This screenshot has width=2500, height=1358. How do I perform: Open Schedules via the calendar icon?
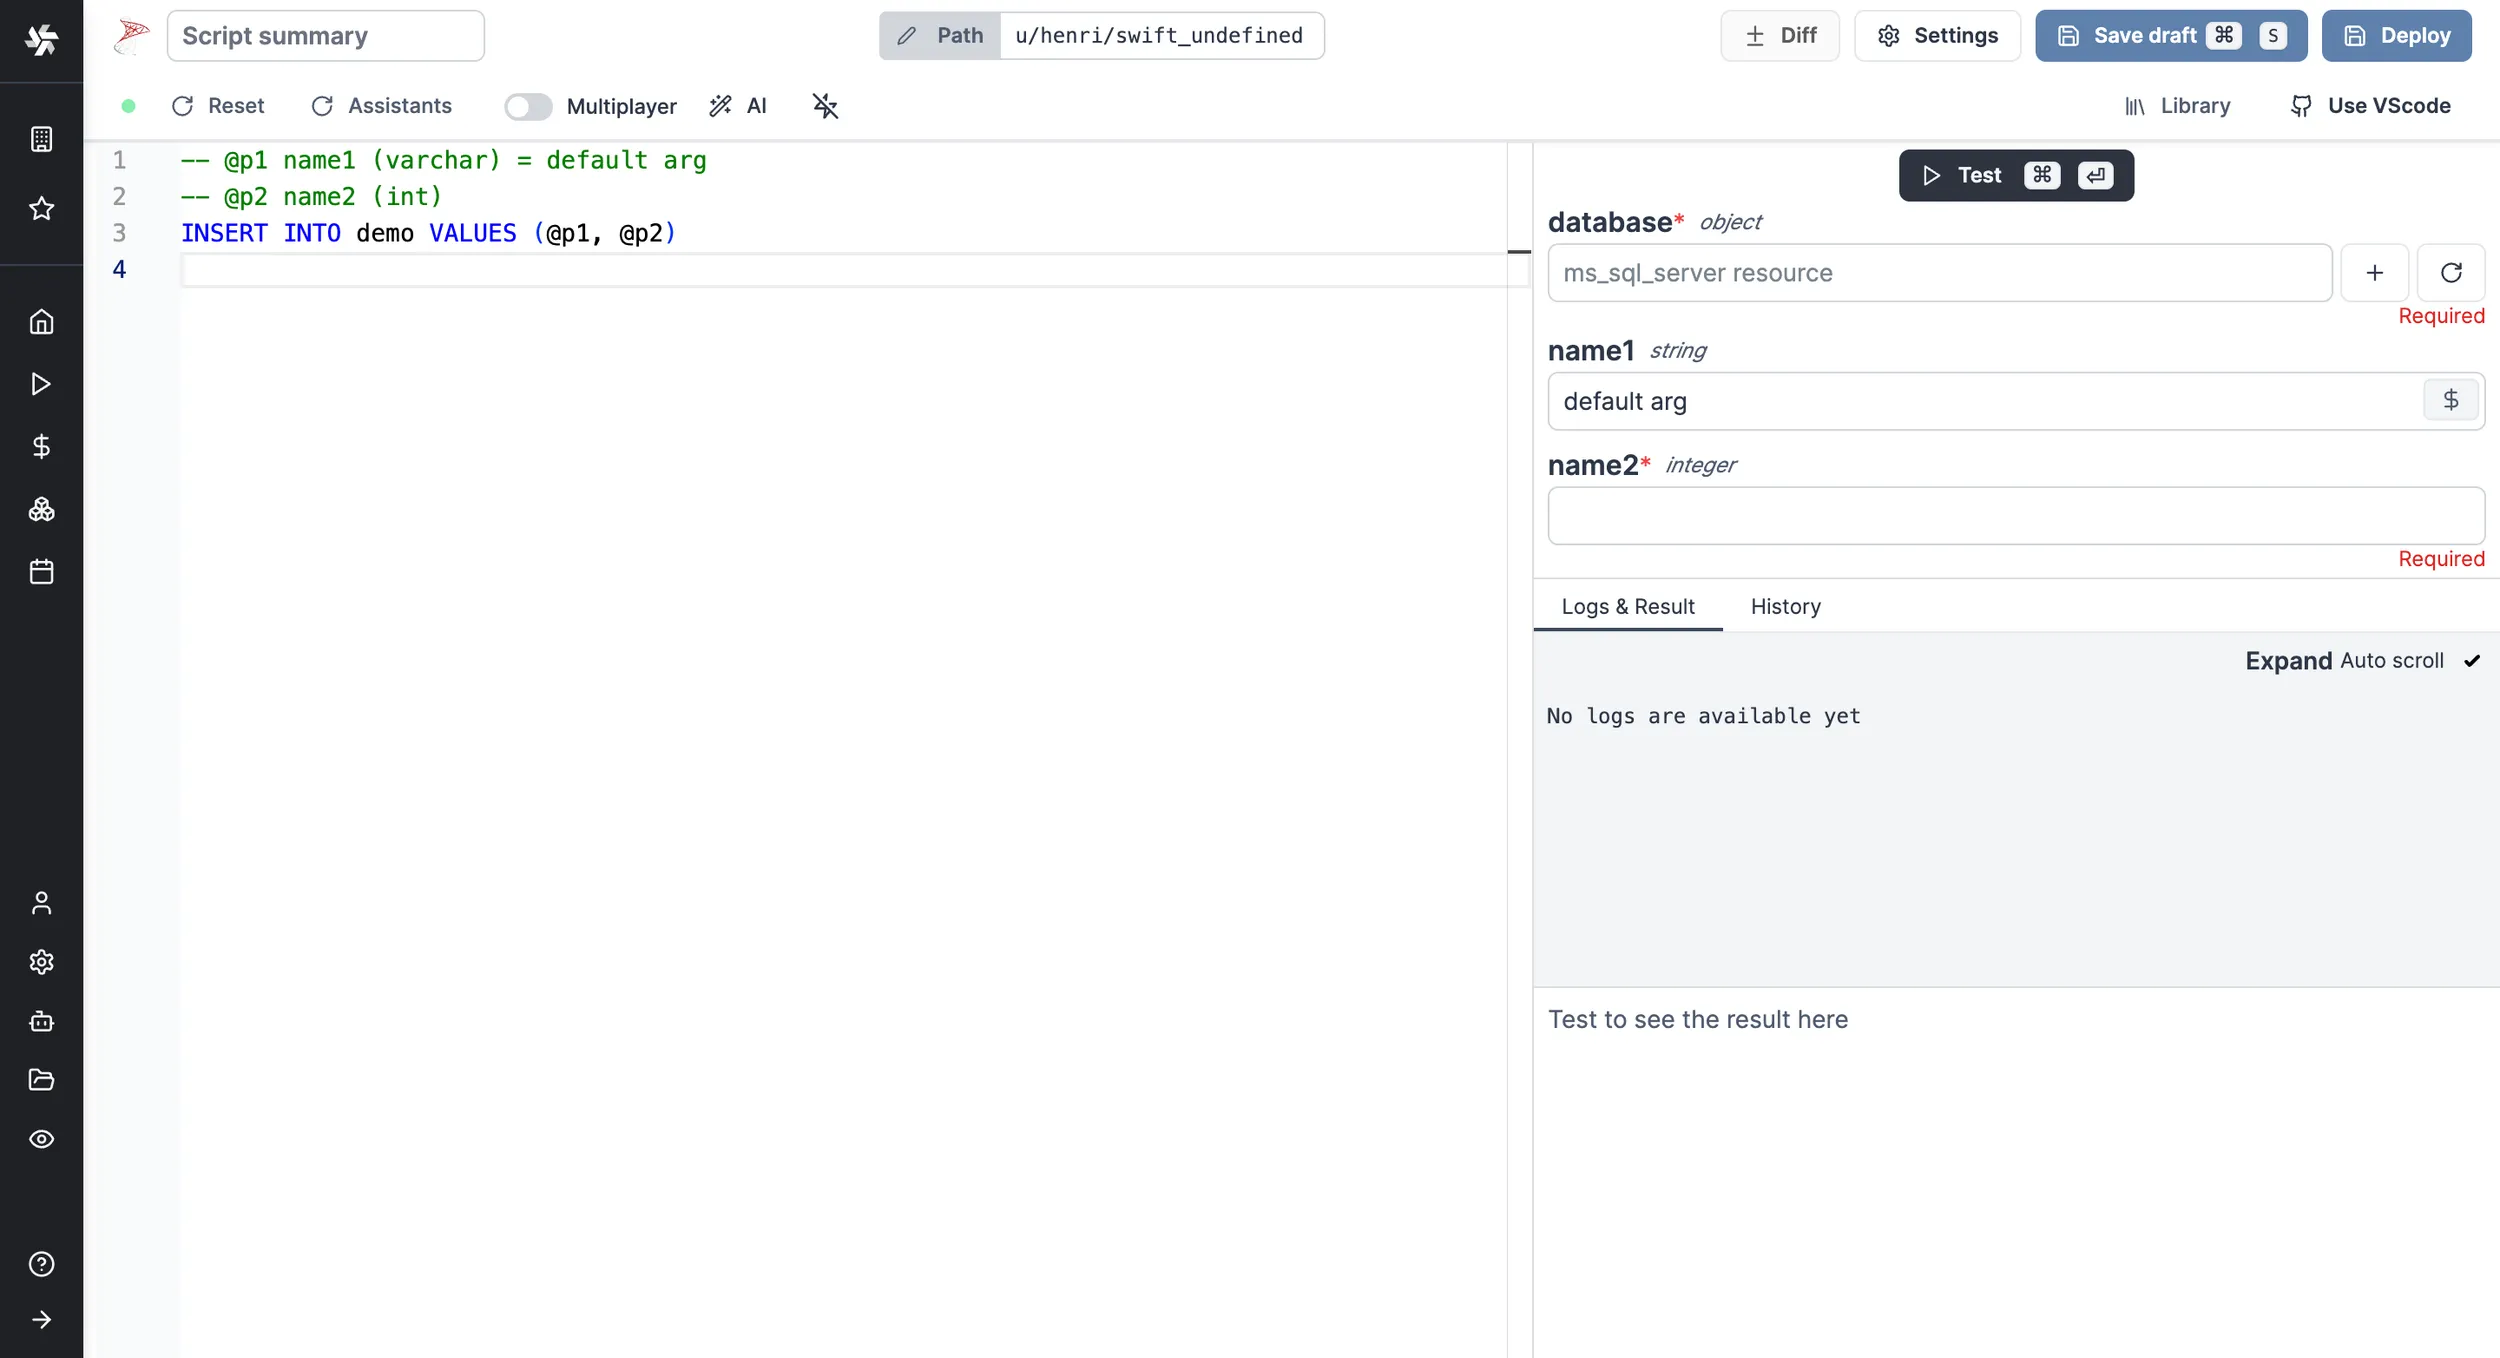point(41,571)
